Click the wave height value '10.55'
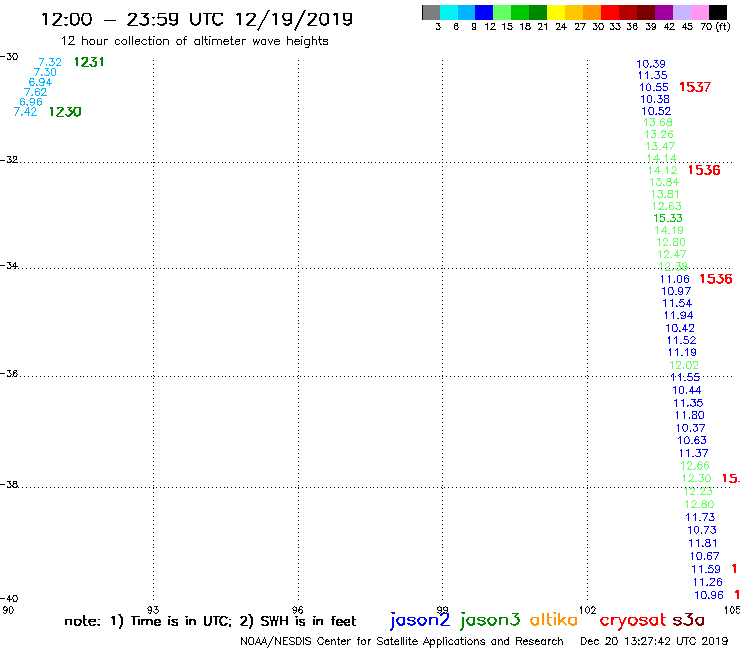The width and height of the screenshot is (740, 650). point(654,87)
